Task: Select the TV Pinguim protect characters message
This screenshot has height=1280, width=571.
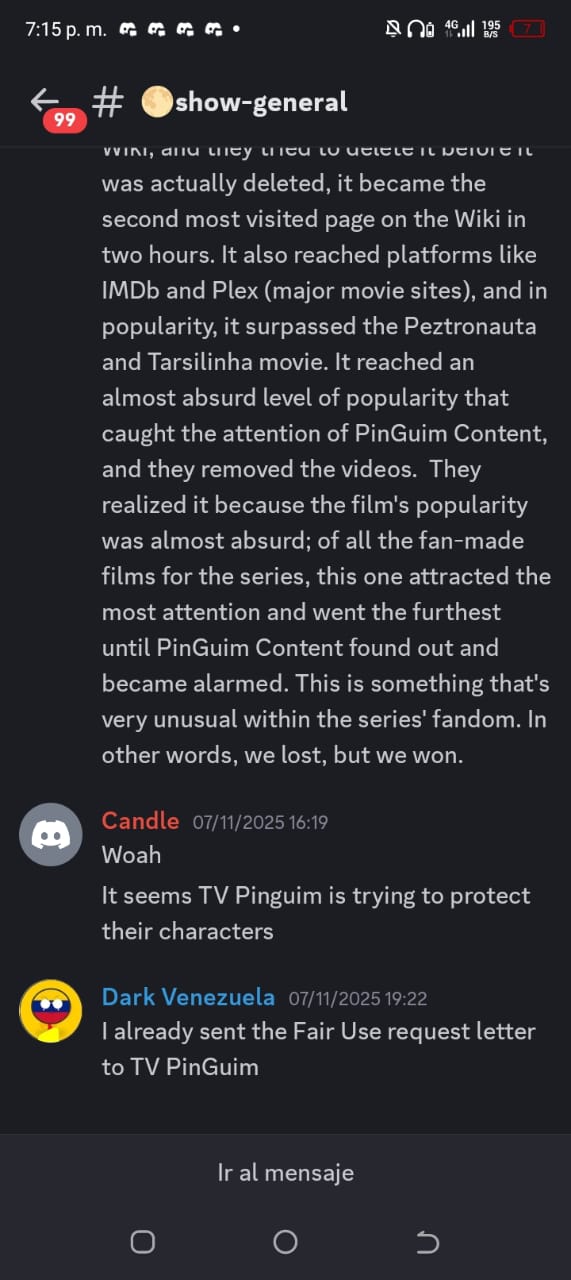Action: 316,913
